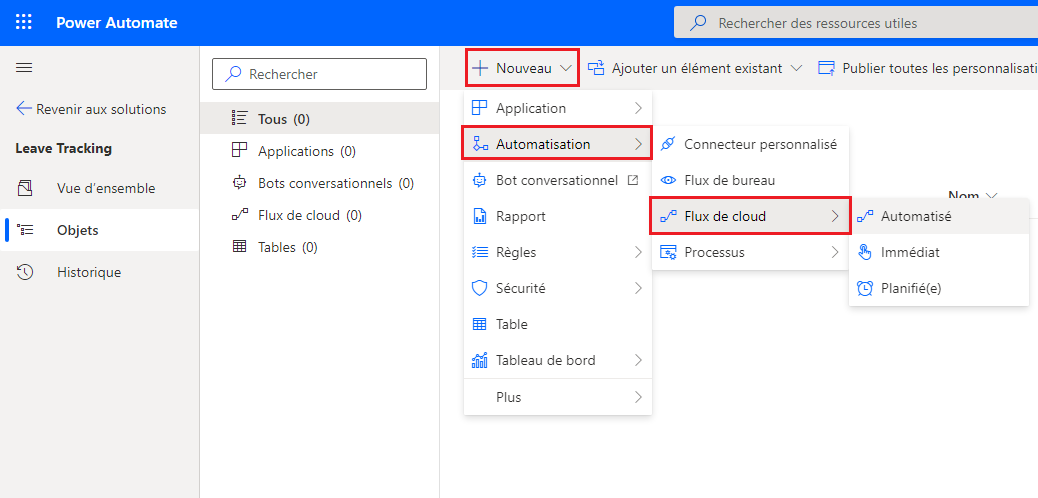Click the Immédiat hand-tap icon

(x=865, y=252)
